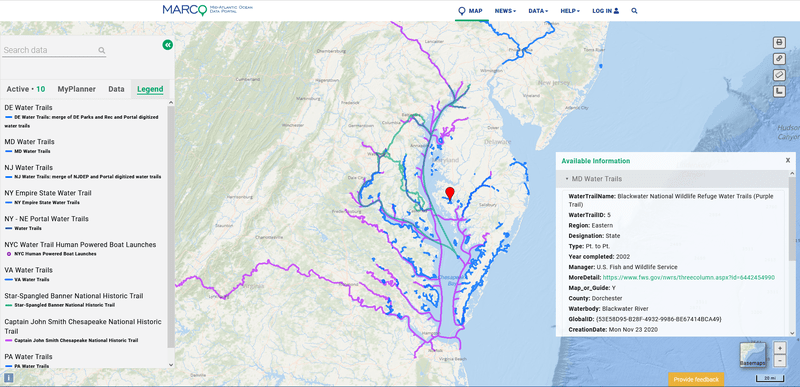Image resolution: width=800 pixels, height=387 pixels.
Task: Click the L-shaped map tool icon
Action: click(x=779, y=91)
